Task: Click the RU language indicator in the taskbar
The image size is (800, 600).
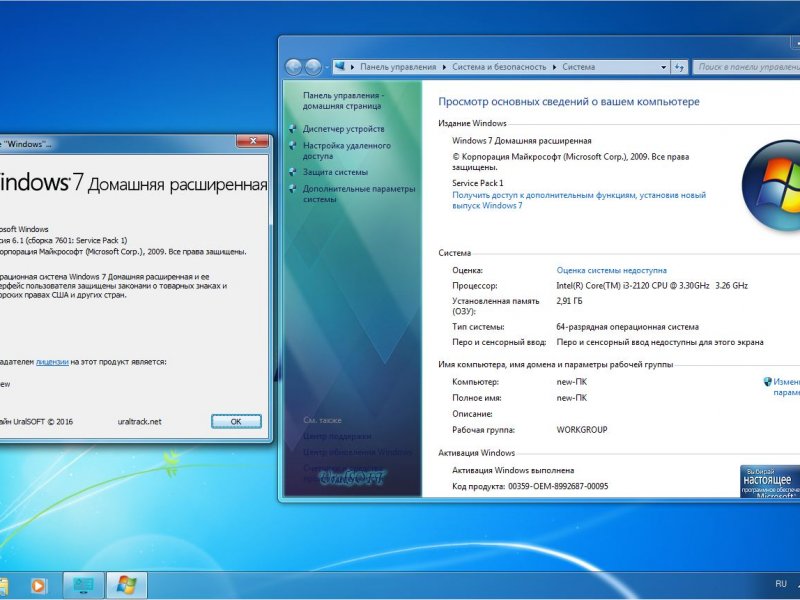Action: (x=781, y=584)
